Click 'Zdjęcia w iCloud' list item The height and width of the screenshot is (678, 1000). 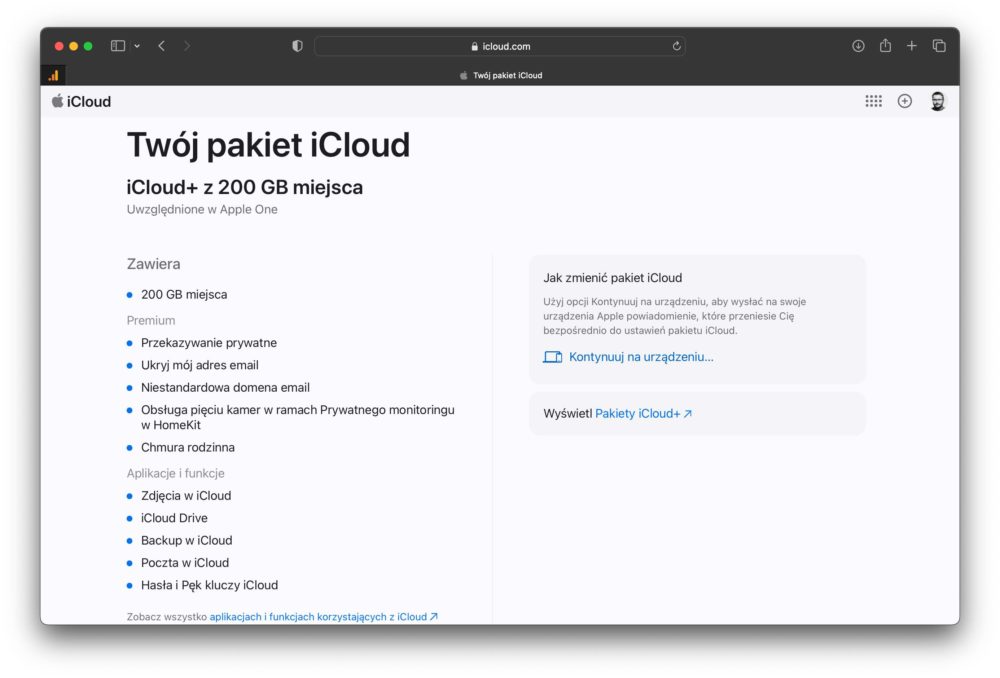tap(186, 496)
